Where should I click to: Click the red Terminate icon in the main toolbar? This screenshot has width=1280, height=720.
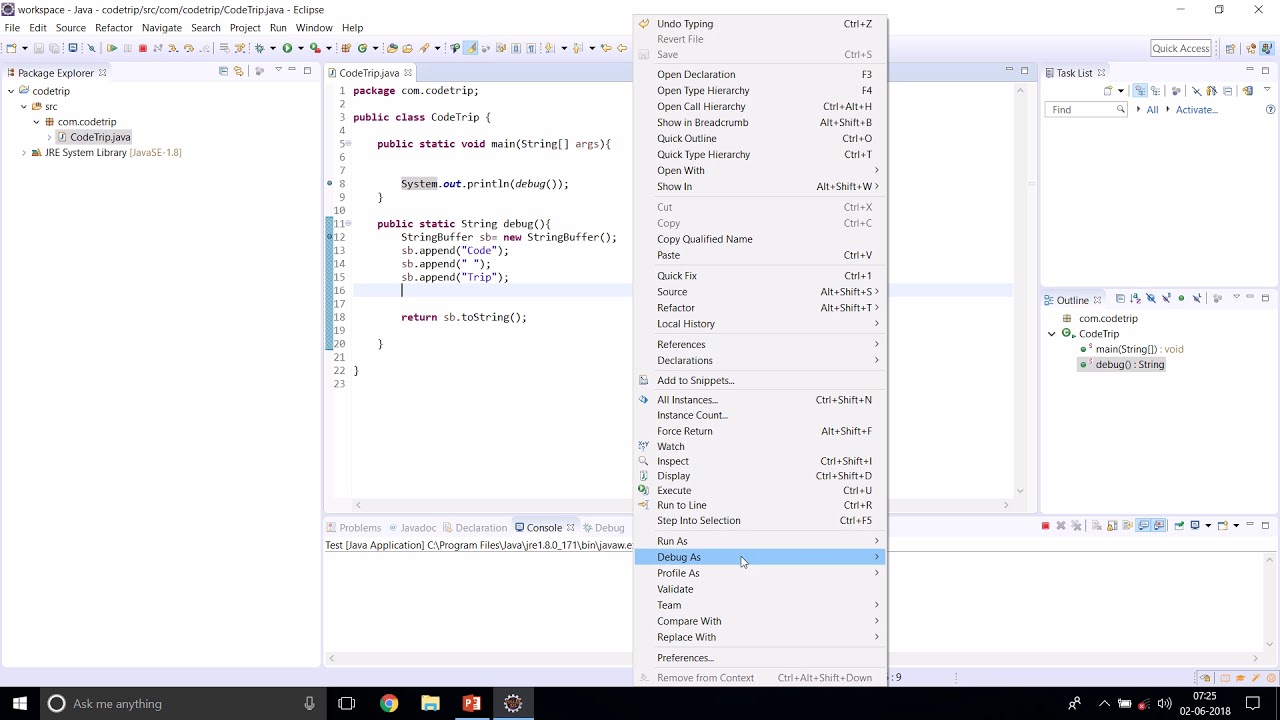pyautogui.click(x=143, y=48)
